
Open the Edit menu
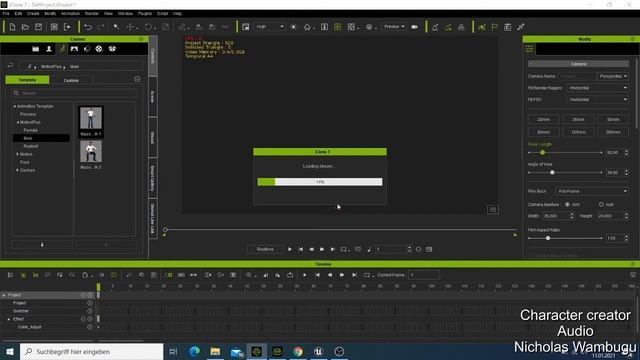[18, 13]
